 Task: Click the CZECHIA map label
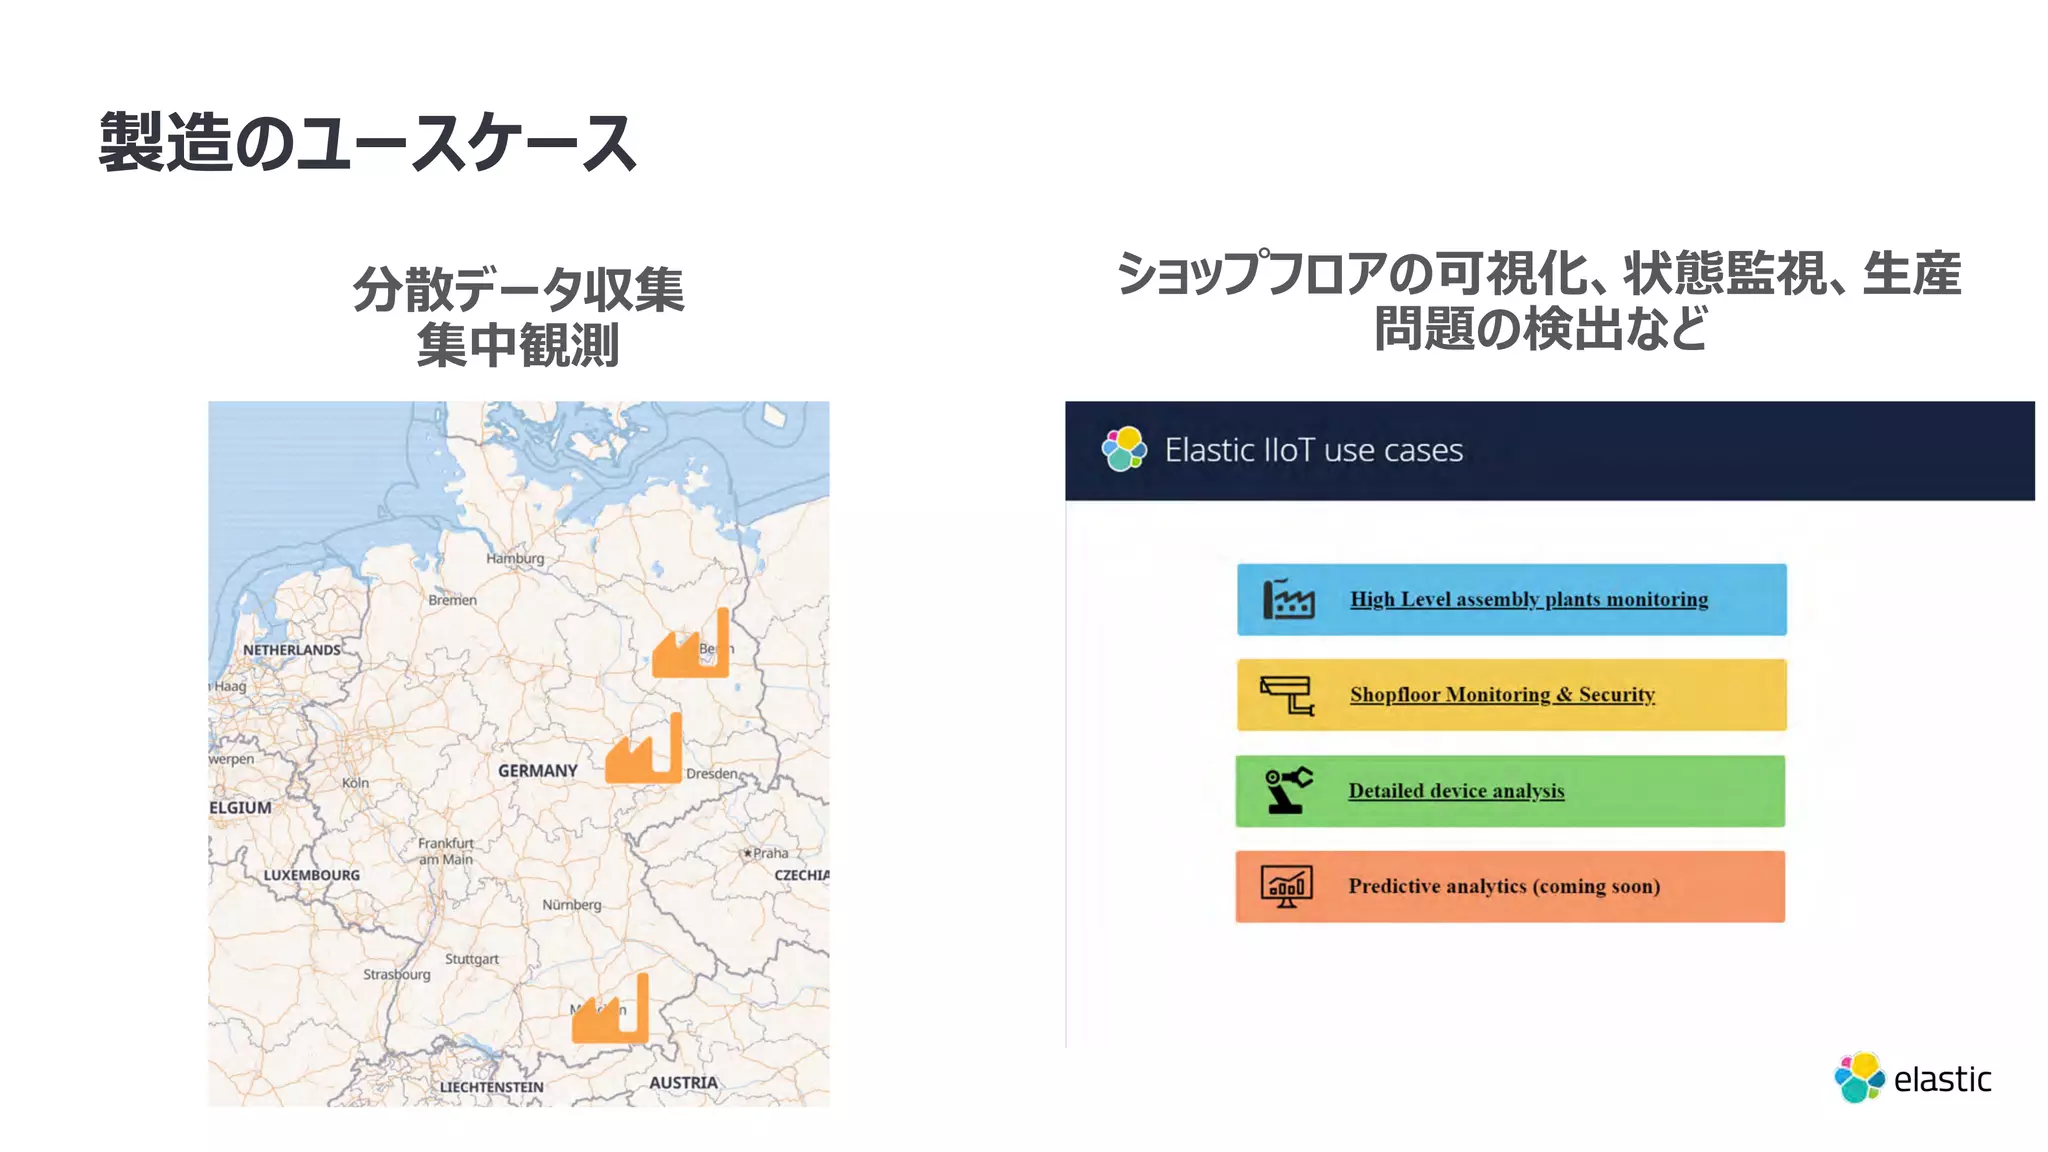(802, 875)
